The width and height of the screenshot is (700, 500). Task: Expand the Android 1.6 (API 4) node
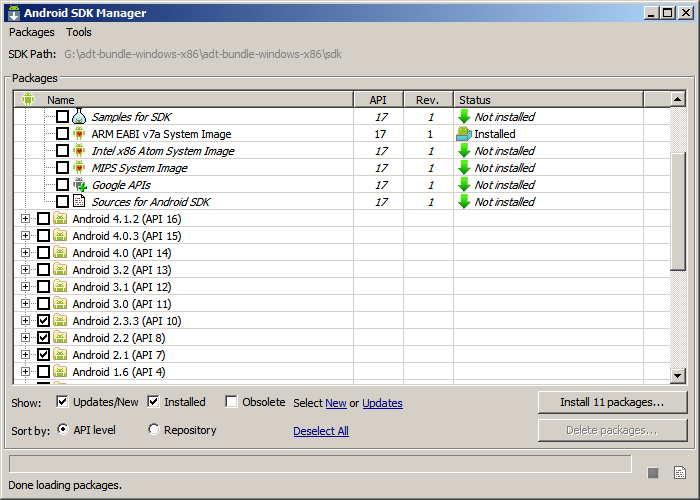click(x=25, y=371)
